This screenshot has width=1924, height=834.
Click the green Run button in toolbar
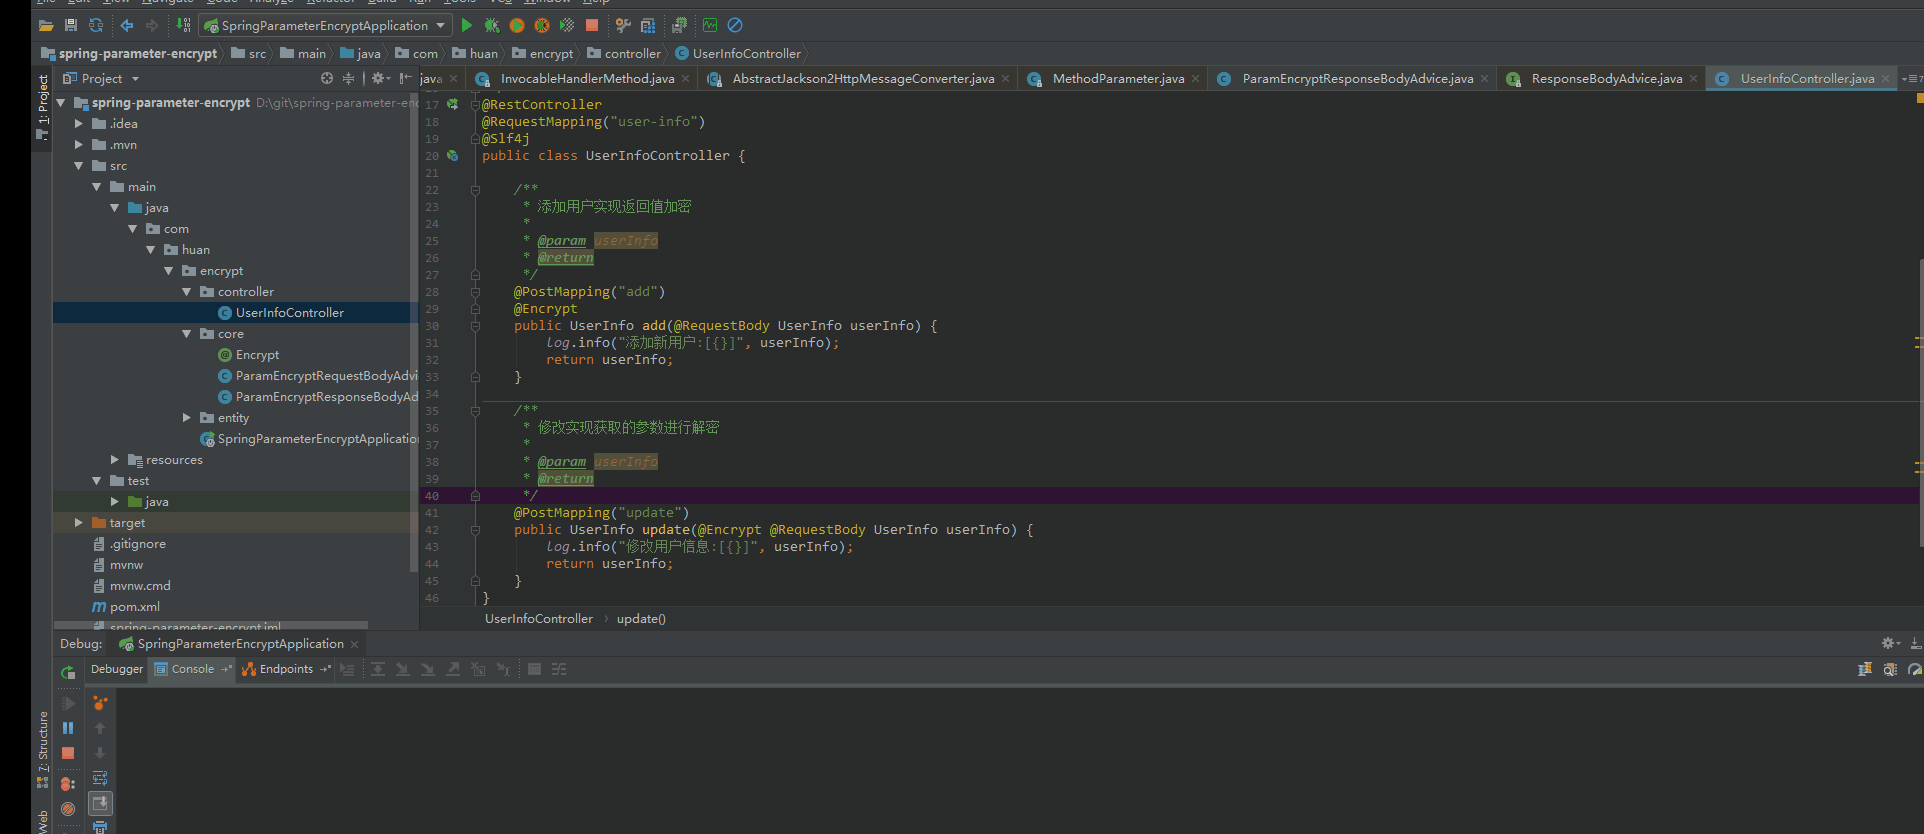(x=467, y=25)
